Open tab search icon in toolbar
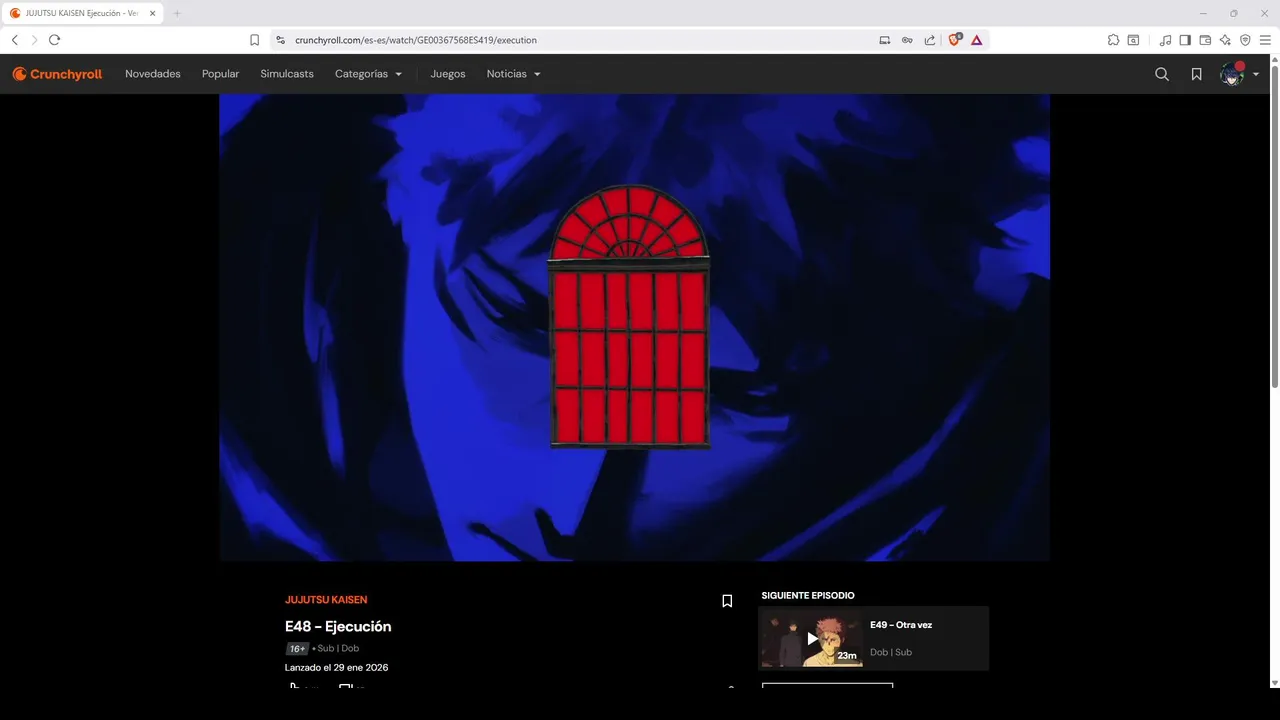This screenshot has height=720, width=1280. (1133, 40)
